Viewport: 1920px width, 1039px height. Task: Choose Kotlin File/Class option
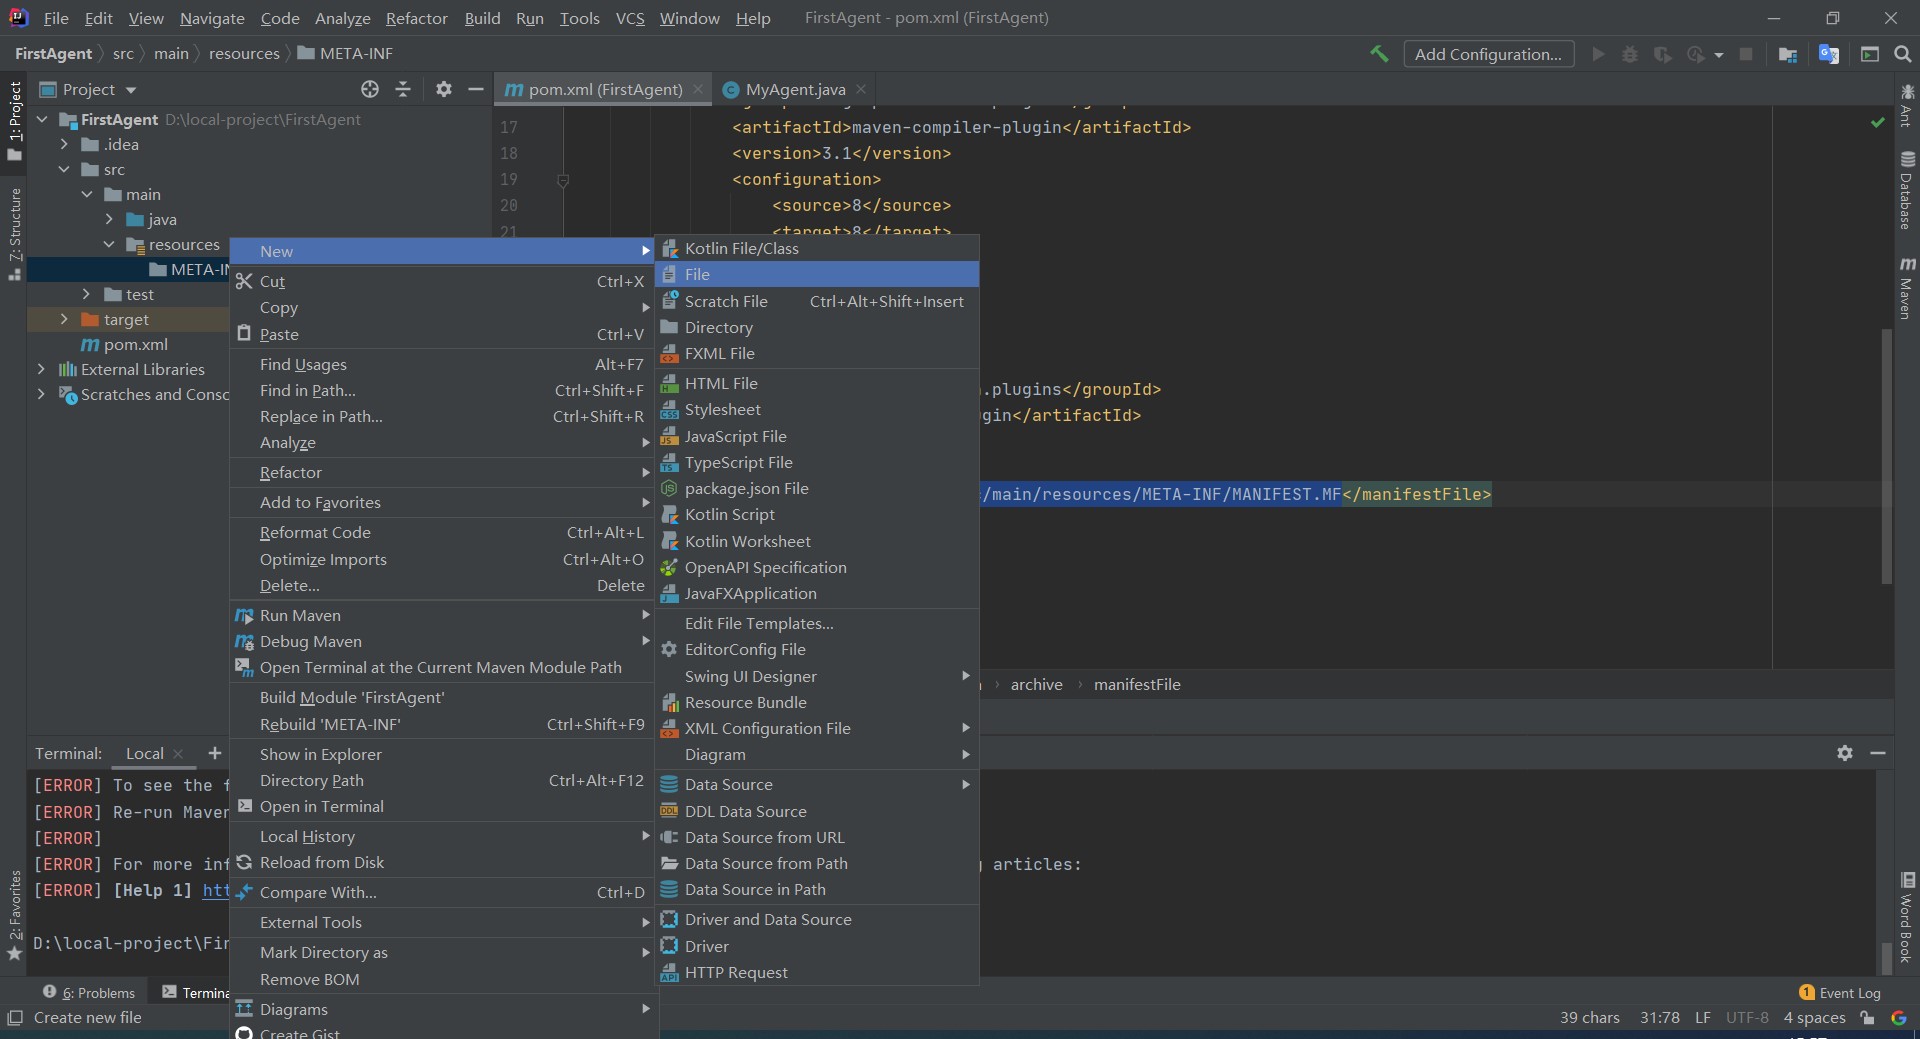coord(816,248)
